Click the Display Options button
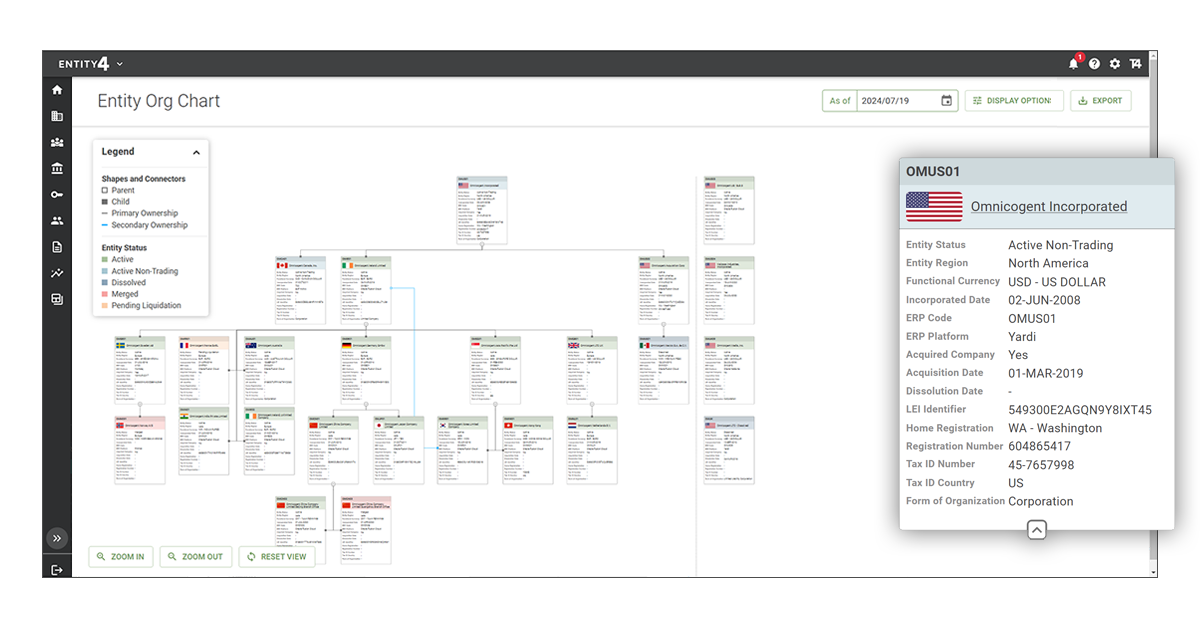The width and height of the screenshot is (1200, 628). pyautogui.click(x=1012, y=101)
